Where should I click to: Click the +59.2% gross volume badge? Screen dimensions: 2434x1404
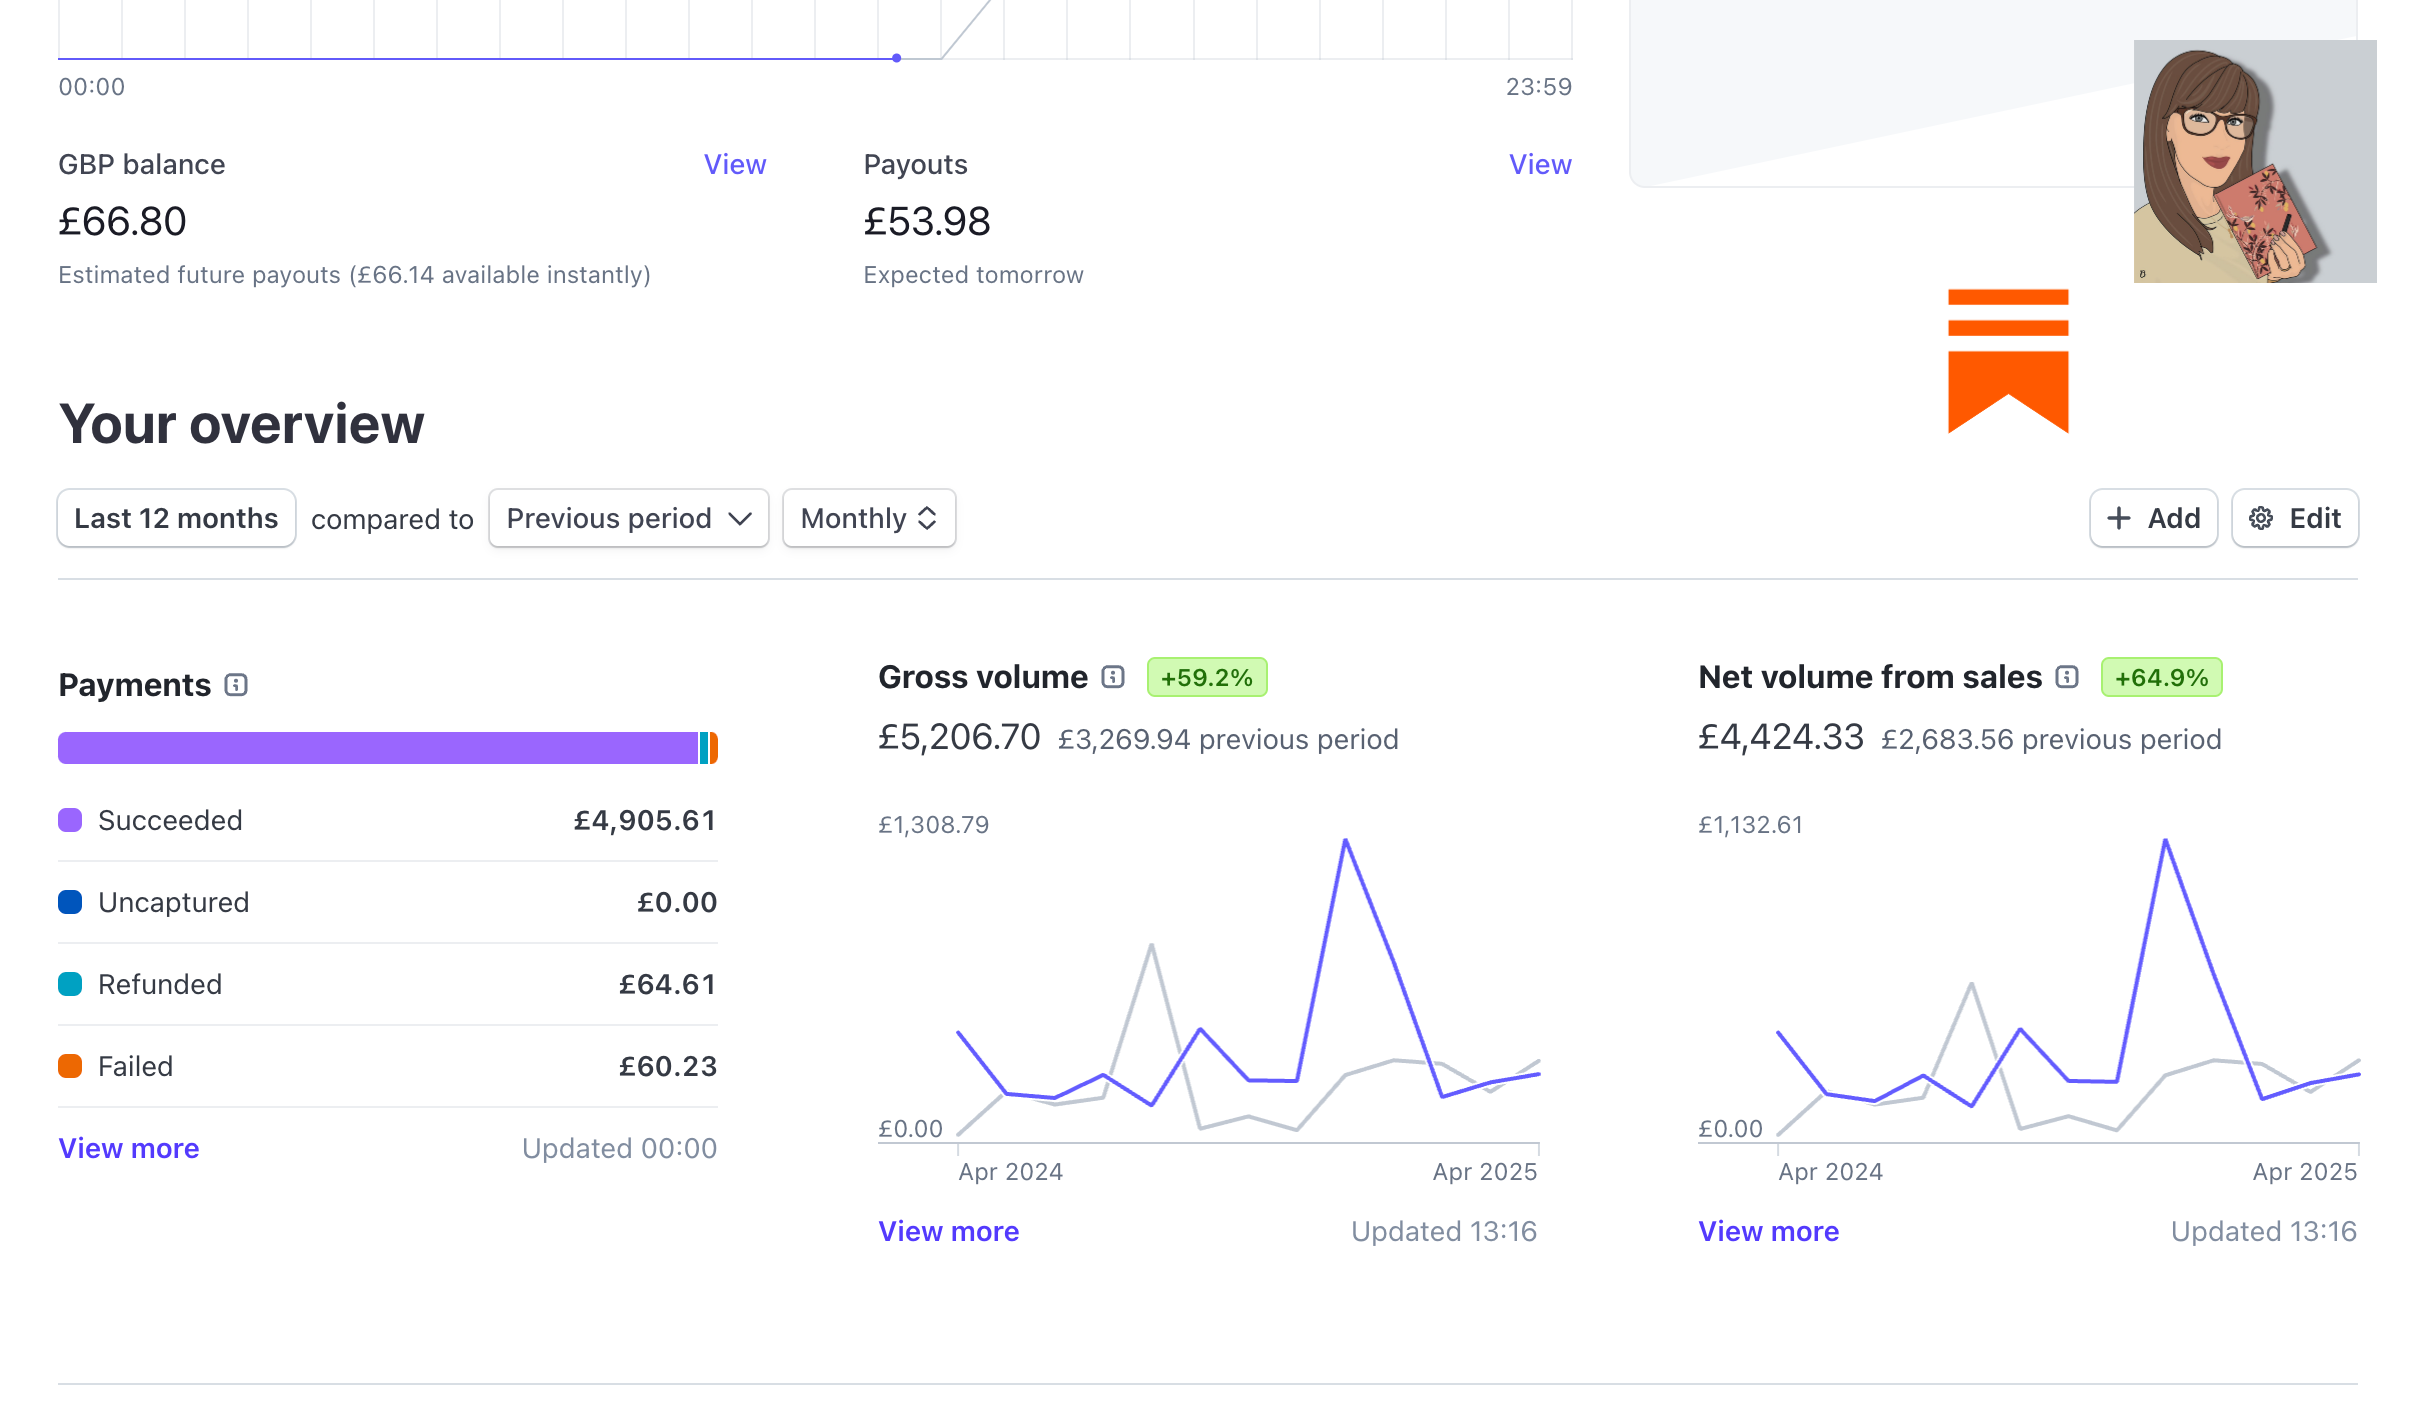point(1206,677)
